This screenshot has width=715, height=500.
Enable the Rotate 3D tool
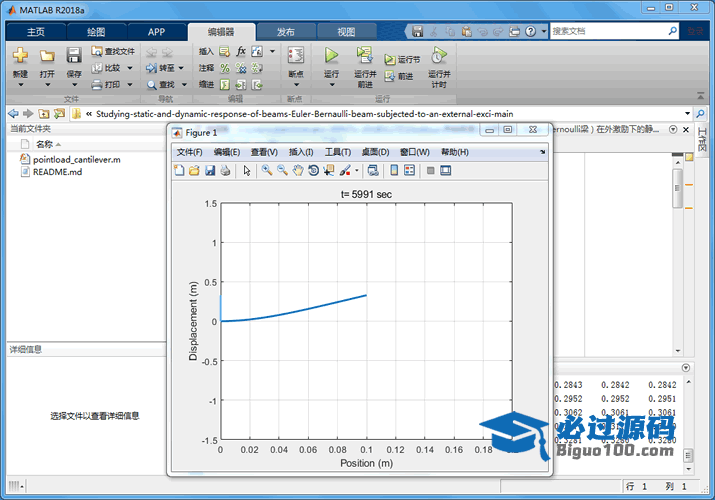point(313,170)
